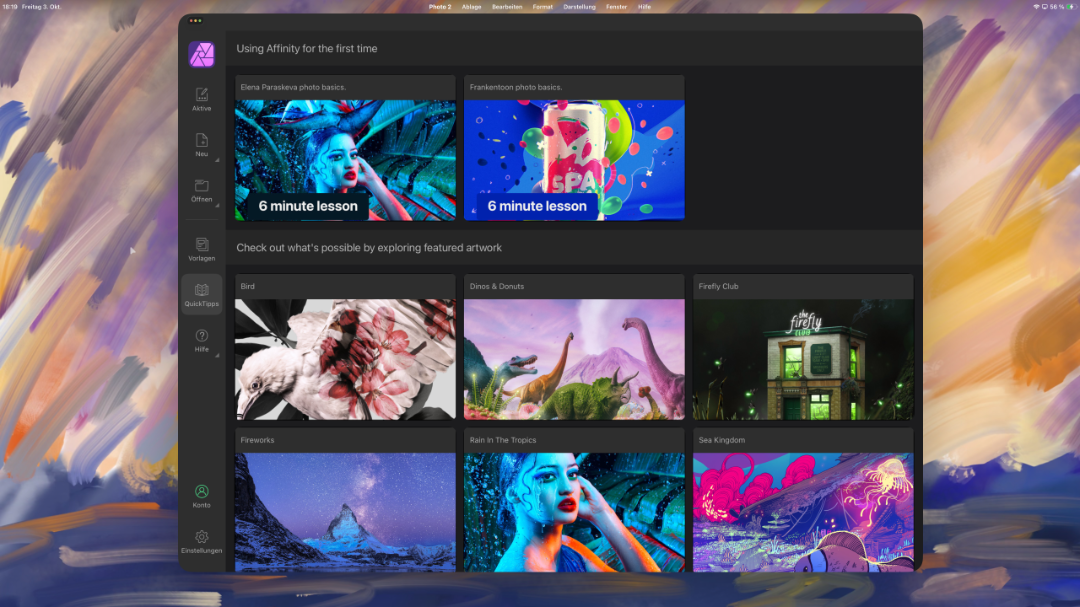Open the Fenster menu
The height and width of the screenshot is (607, 1080).
click(x=616, y=6)
